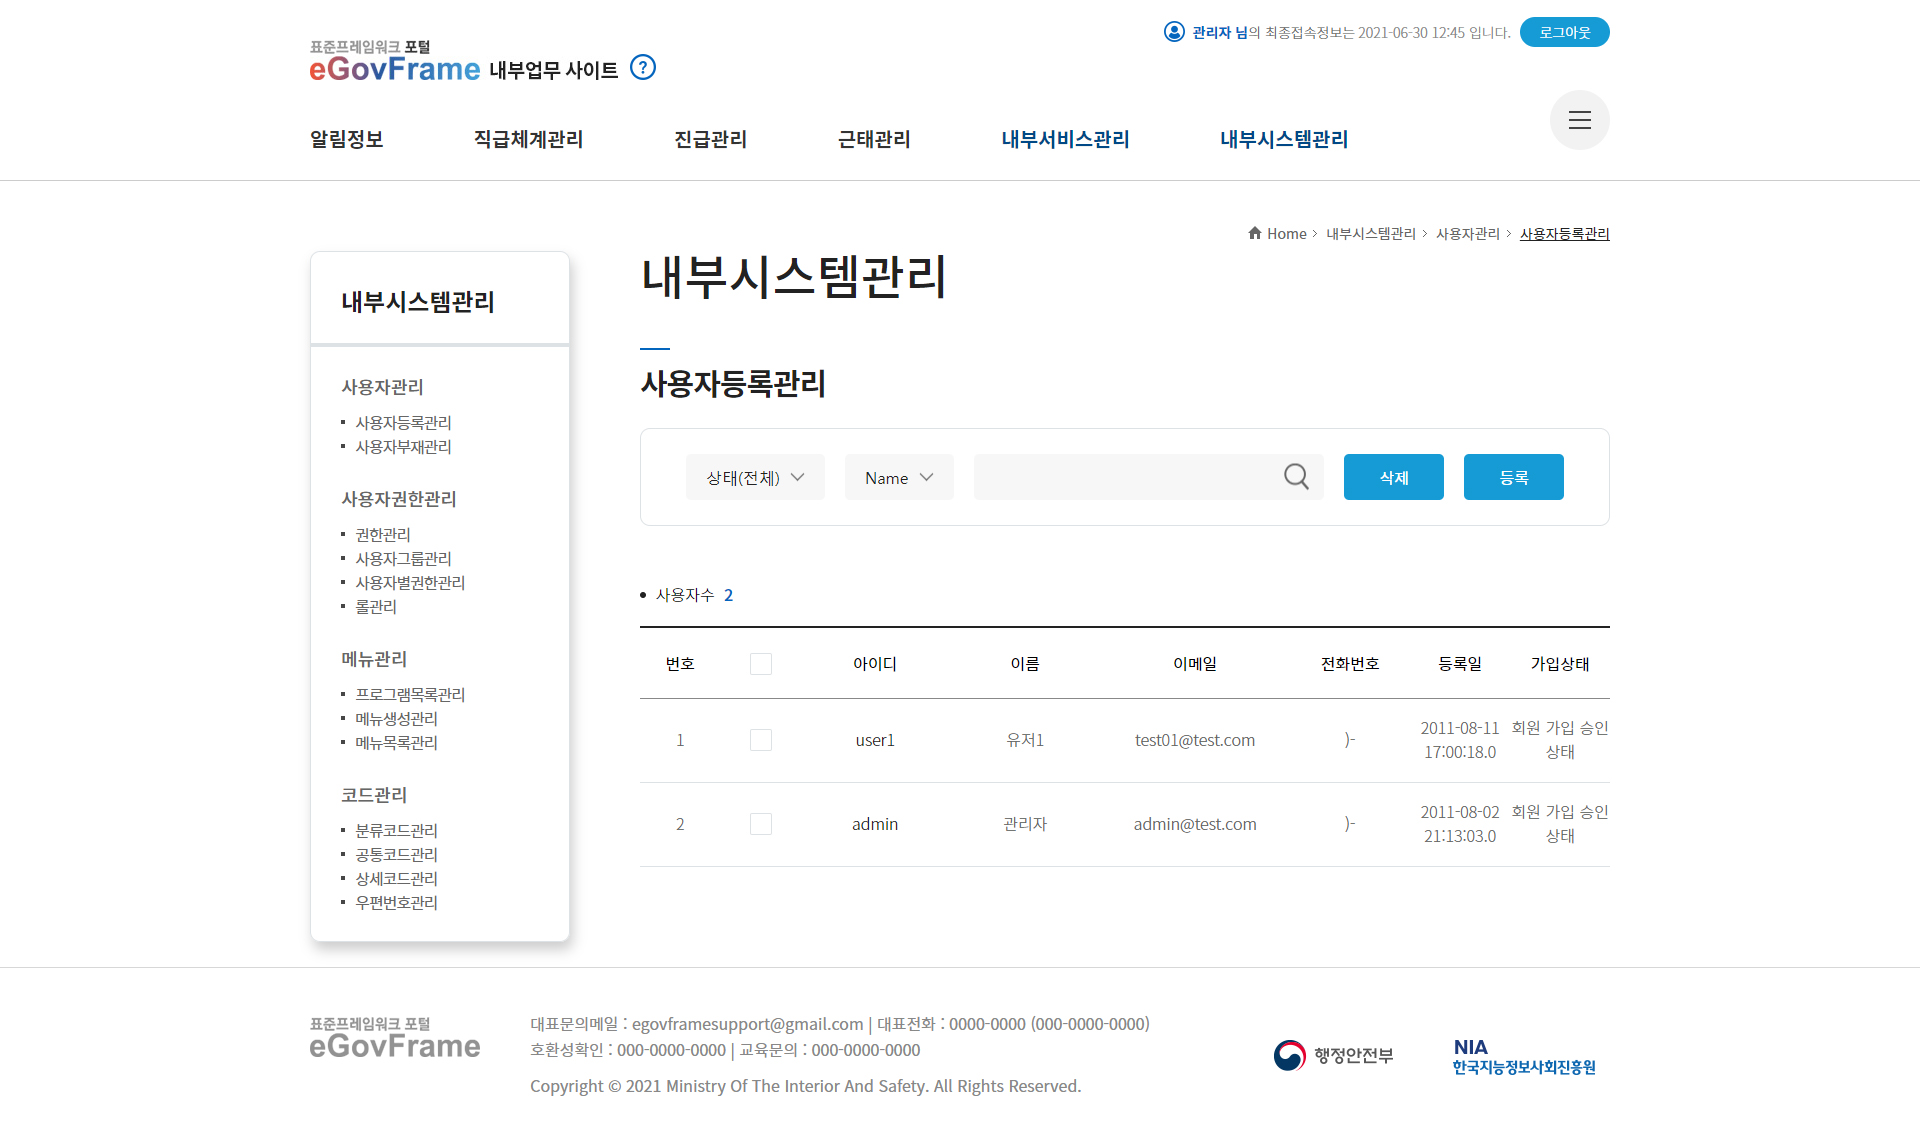This screenshot has height=1147, width=1920.
Task: Toggle the select-all header checkbox
Action: pyautogui.click(x=761, y=664)
